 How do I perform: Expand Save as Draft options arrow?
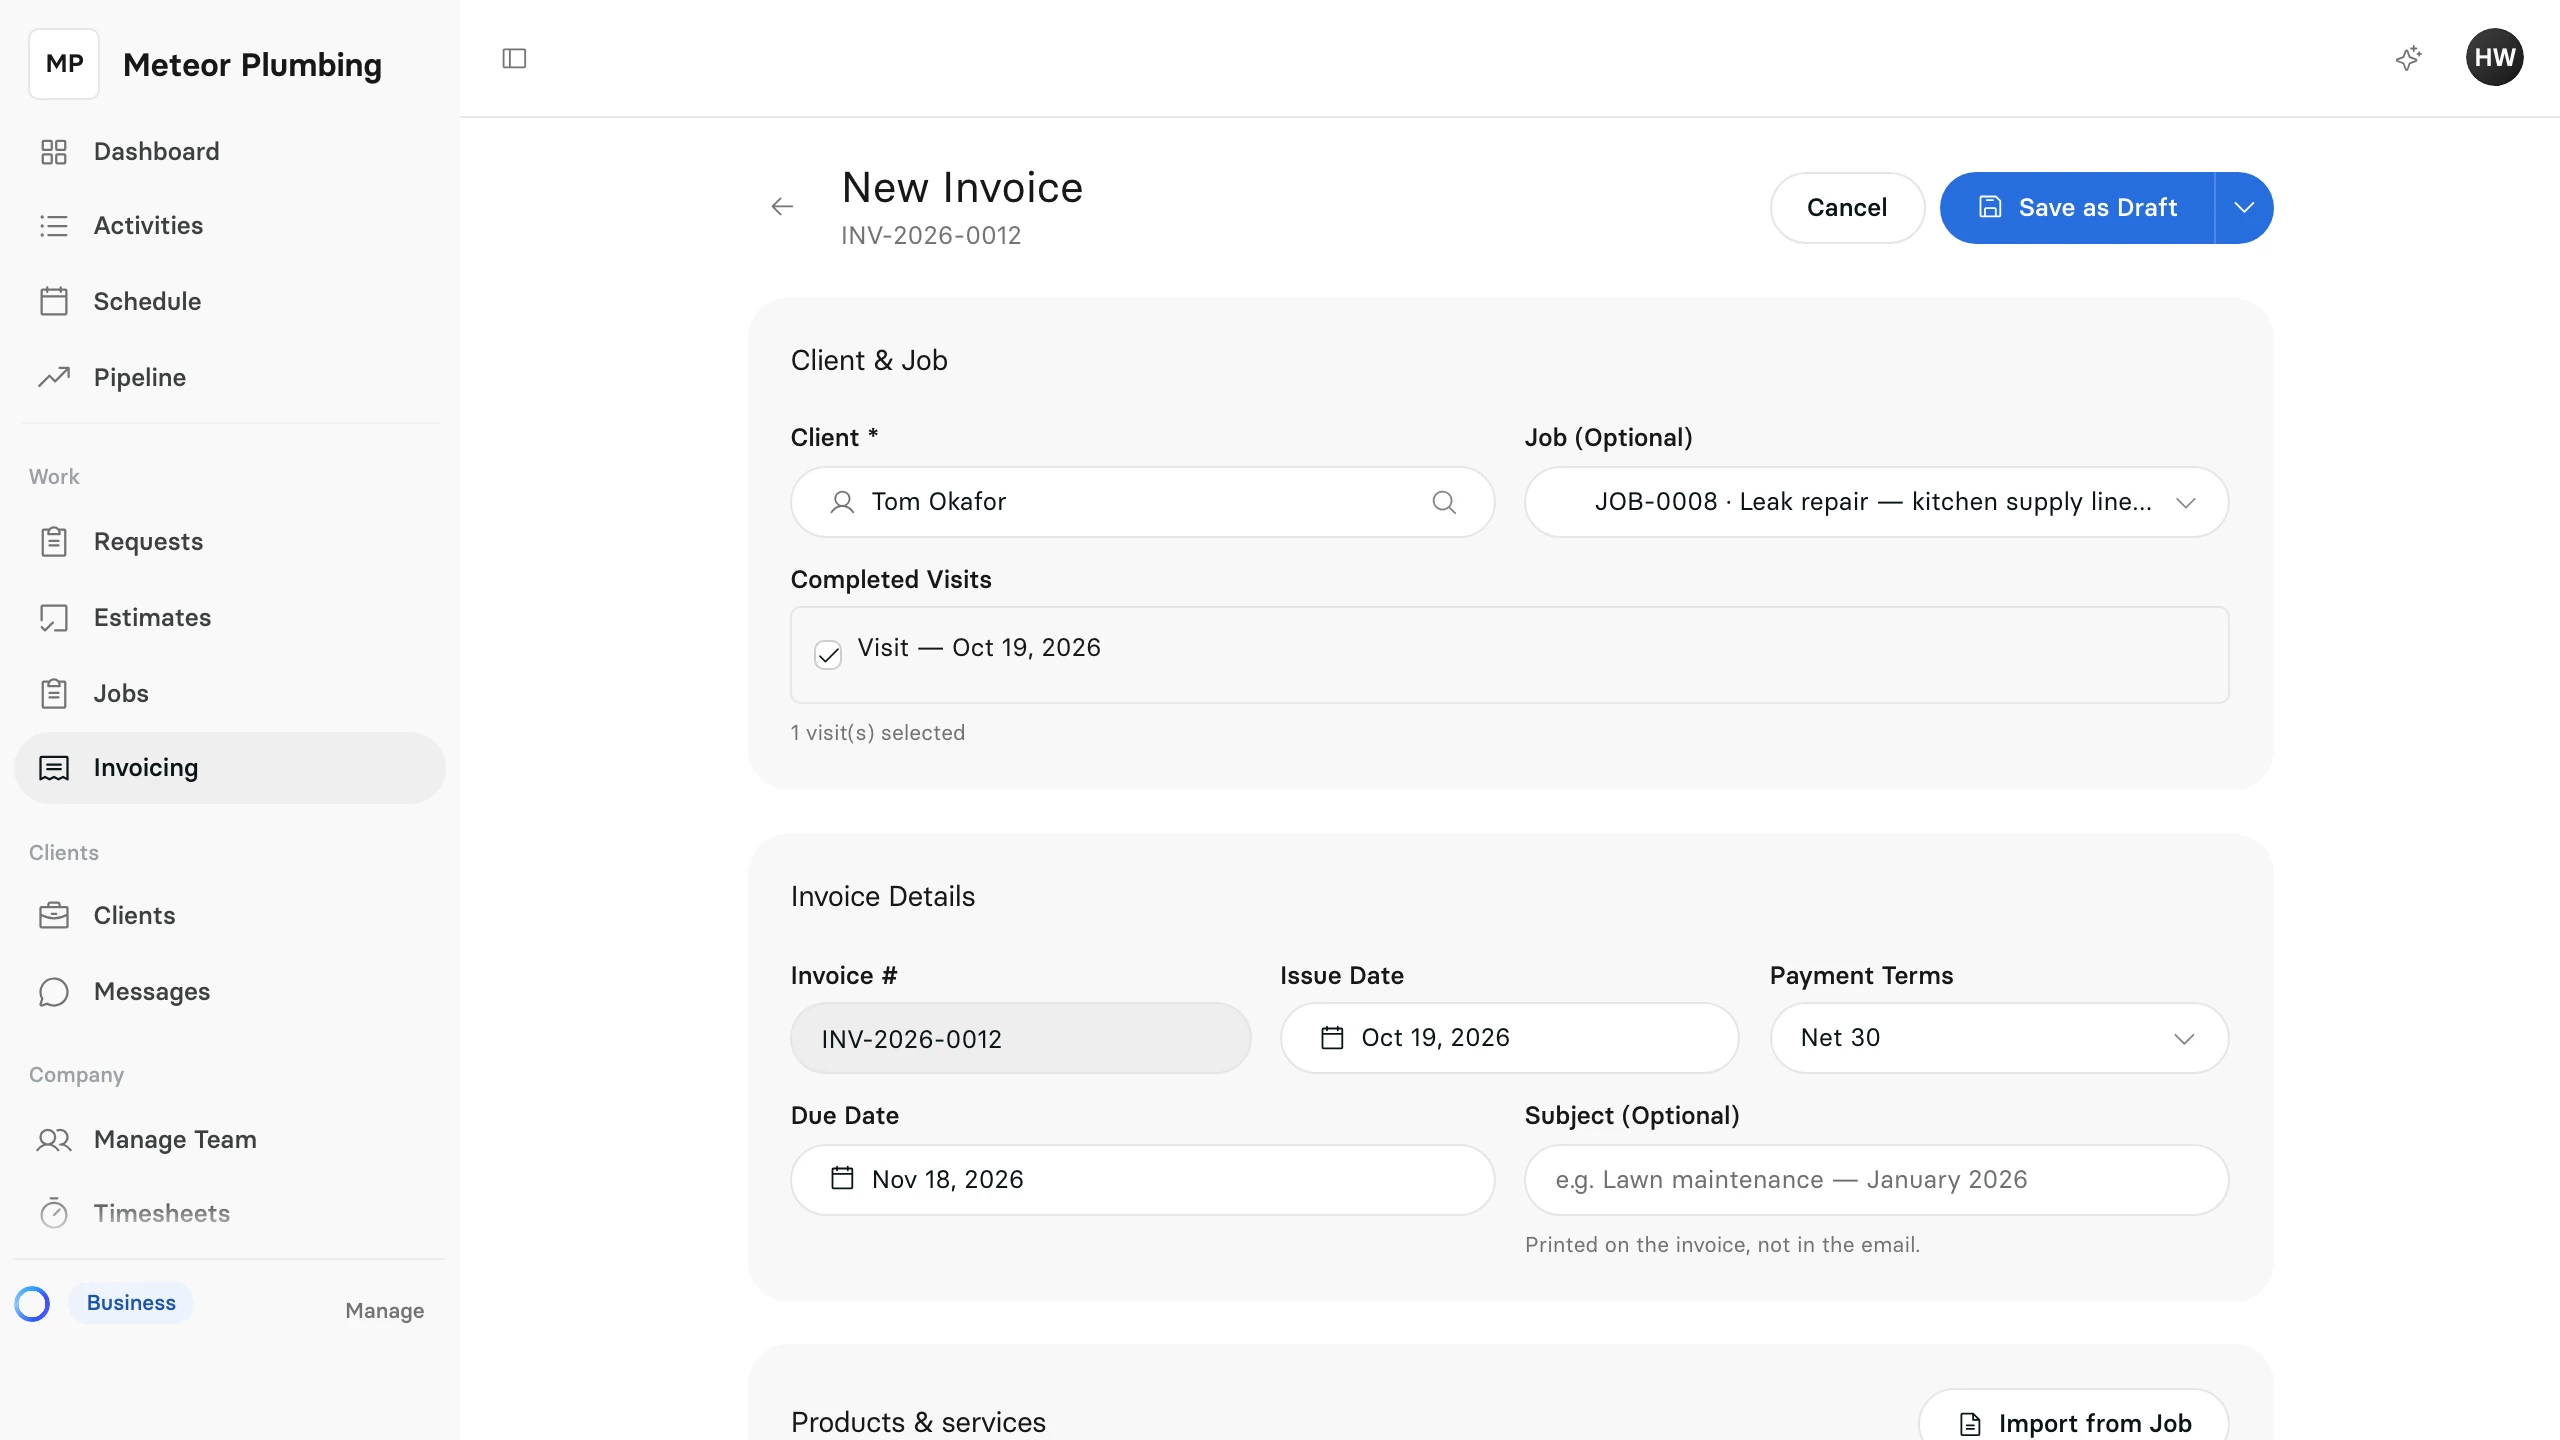[x=2244, y=208]
